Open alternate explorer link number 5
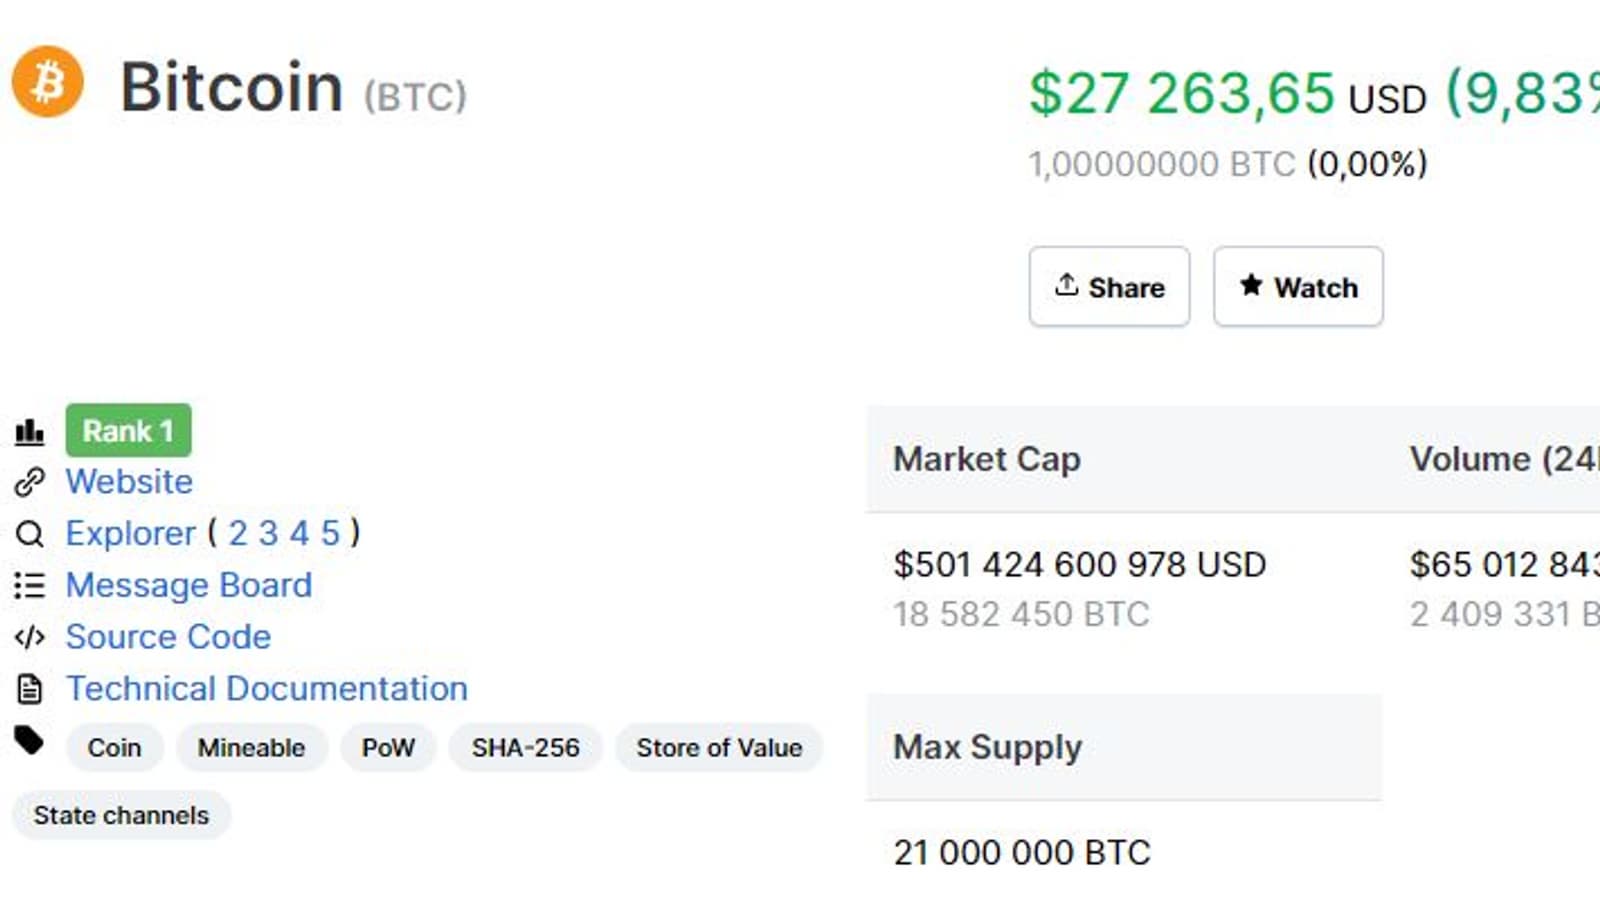Viewport: 1600px width, 900px height. 330,534
